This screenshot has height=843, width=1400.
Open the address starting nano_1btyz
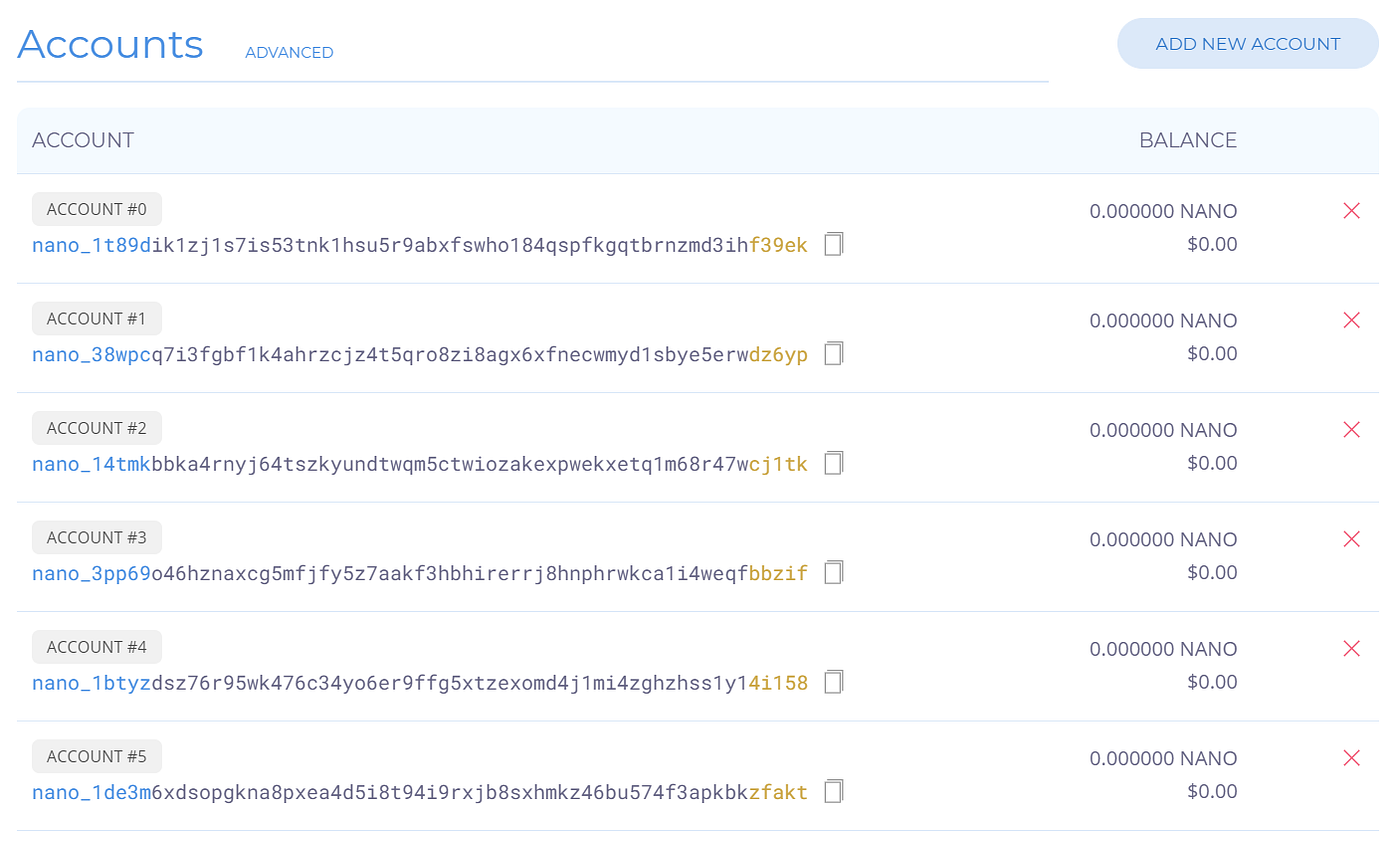coord(420,683)
